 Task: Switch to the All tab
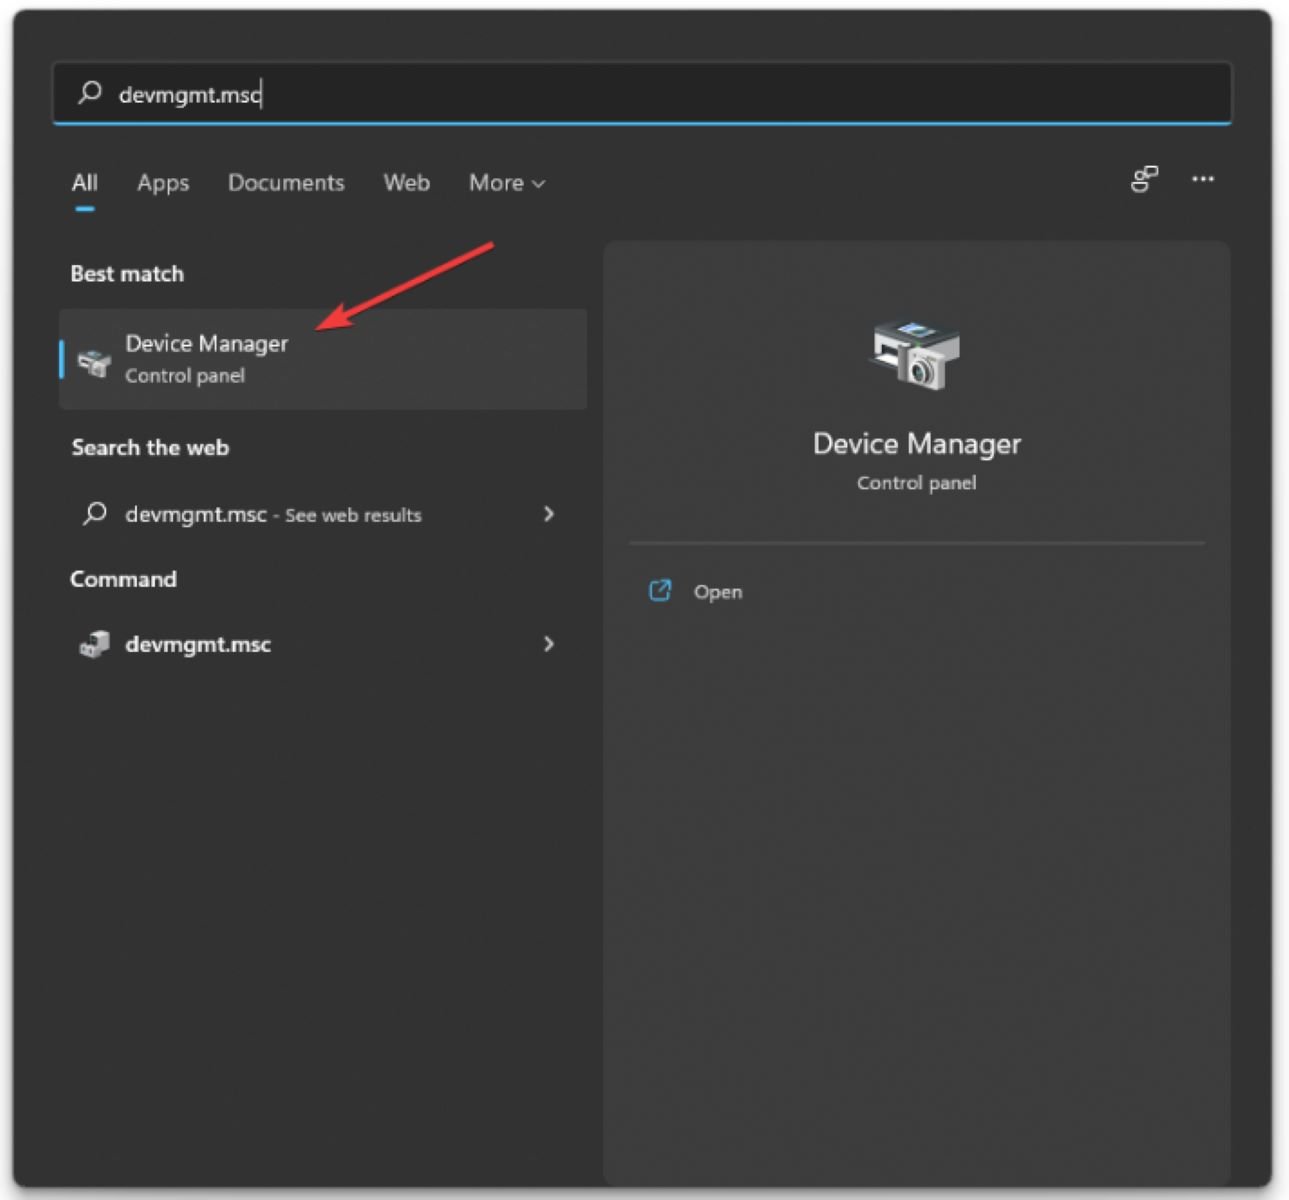pos(85,183)
